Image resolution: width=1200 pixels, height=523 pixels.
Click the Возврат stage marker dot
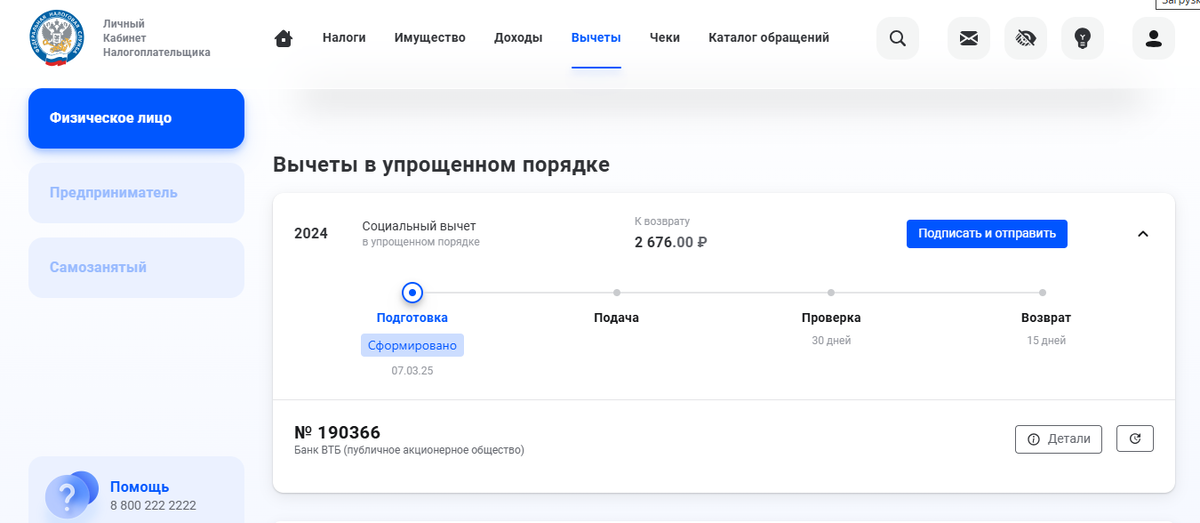(1043, 293)
